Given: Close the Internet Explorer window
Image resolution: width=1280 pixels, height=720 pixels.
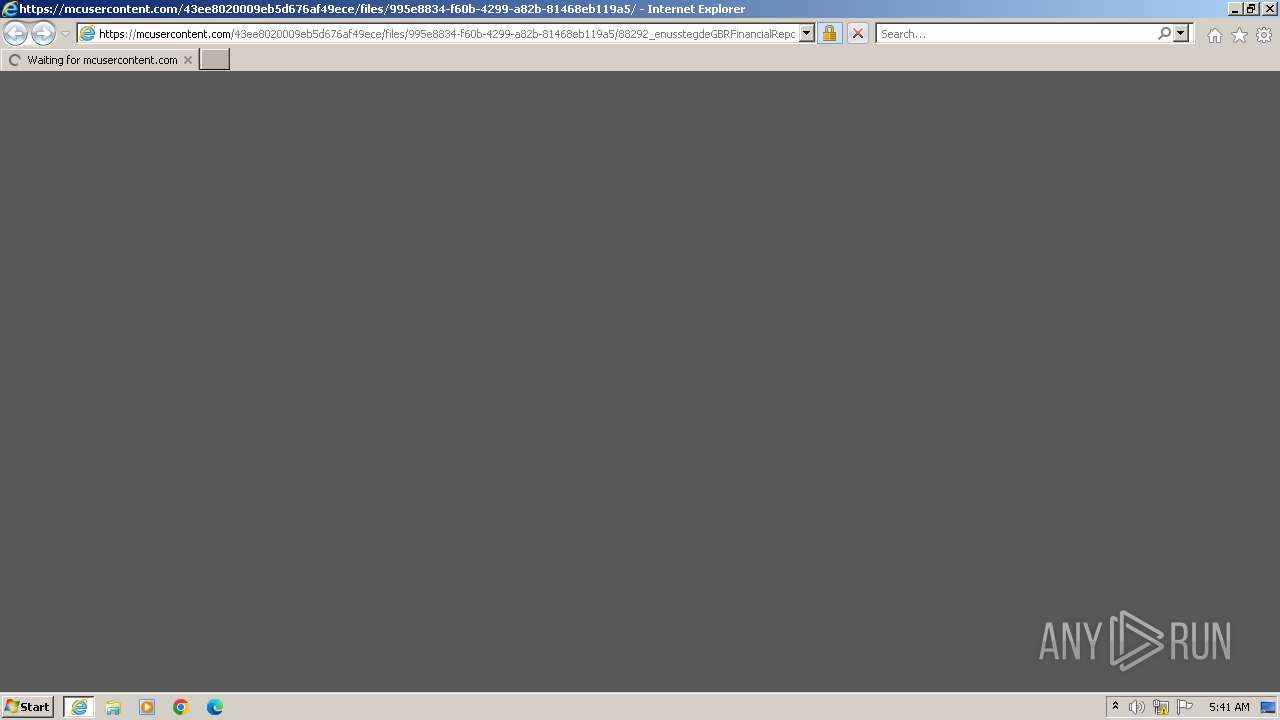Looking at the screenshot, I should [x=1268, y=9].
